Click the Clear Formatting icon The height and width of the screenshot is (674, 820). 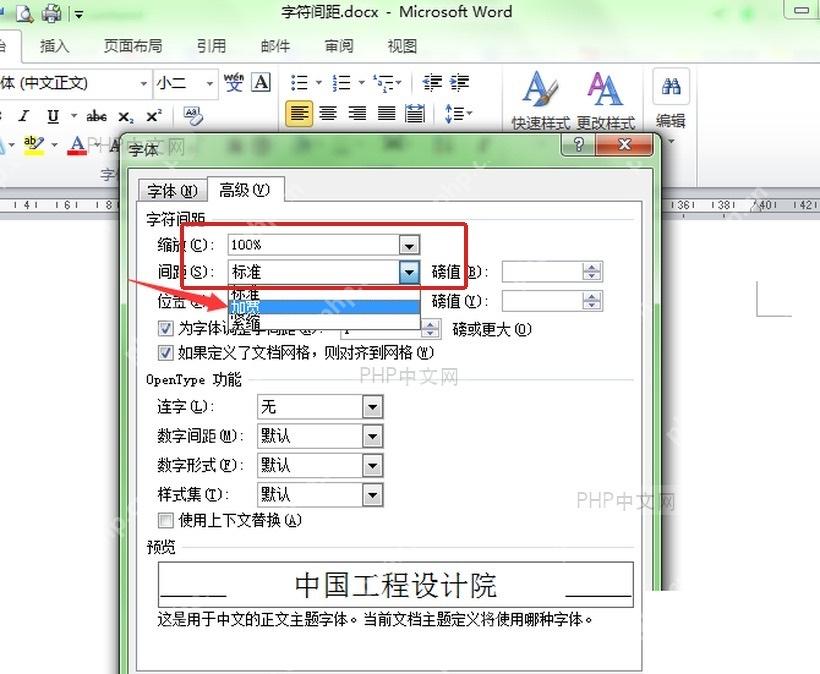pyautogui.click(x=193, y=115)
